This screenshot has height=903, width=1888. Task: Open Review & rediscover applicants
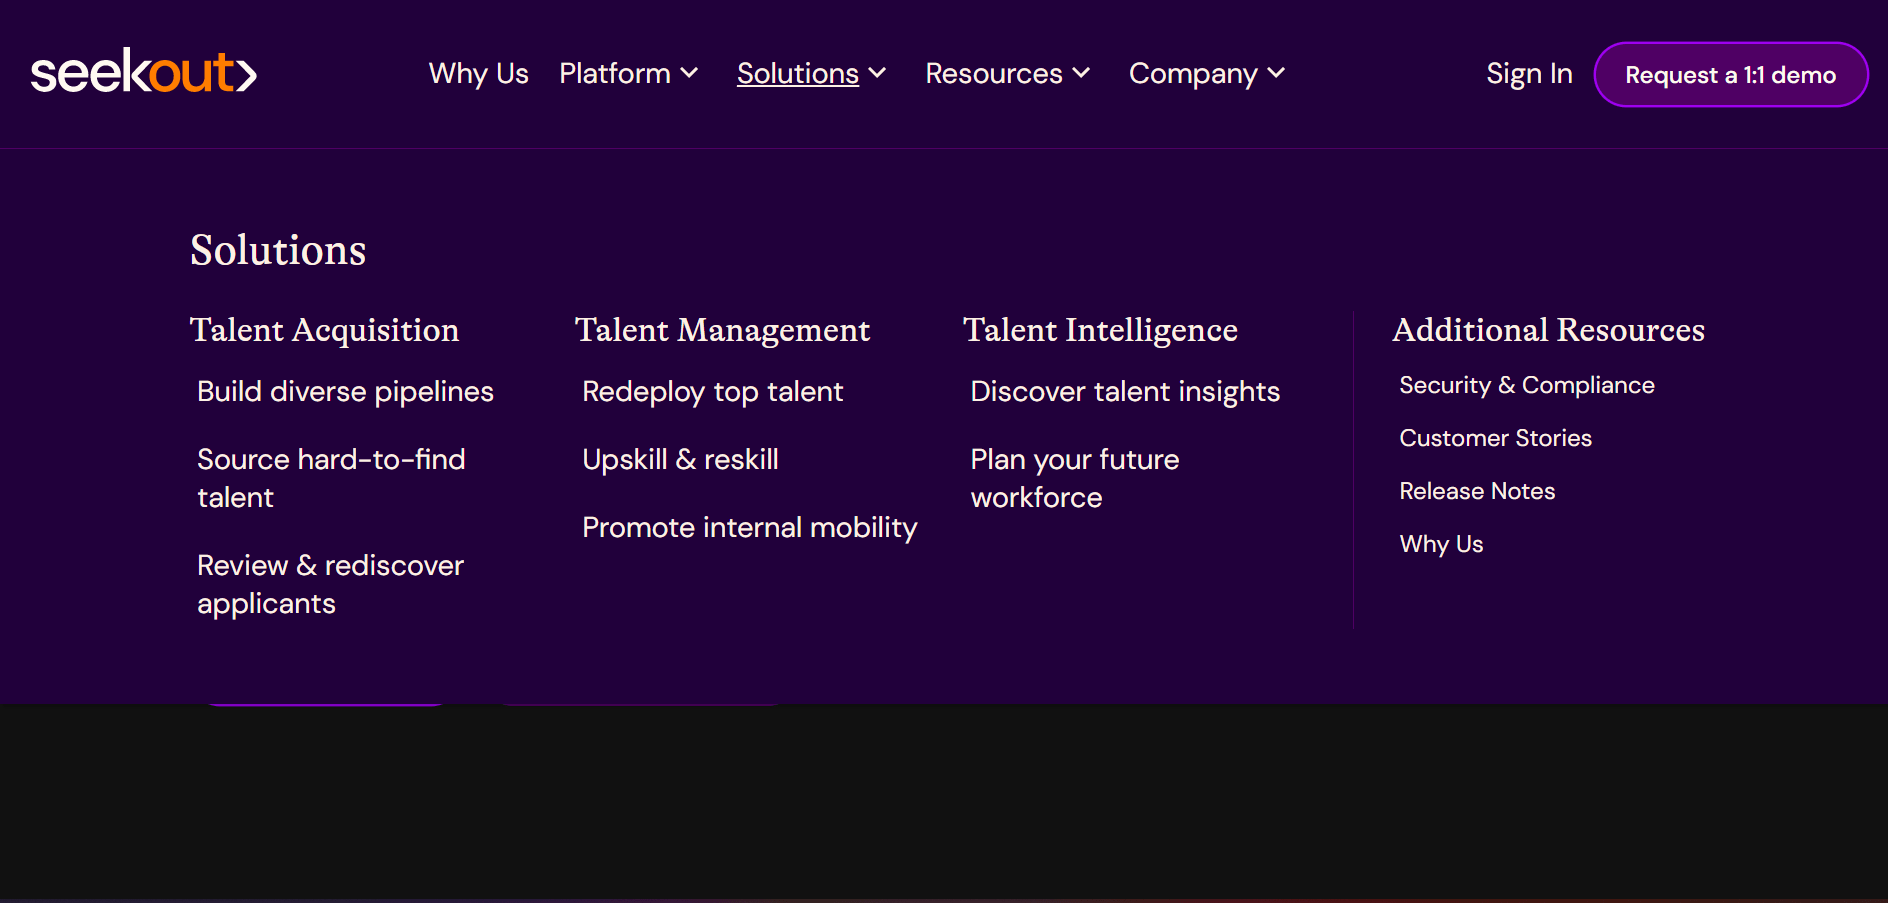pos(330,584)
